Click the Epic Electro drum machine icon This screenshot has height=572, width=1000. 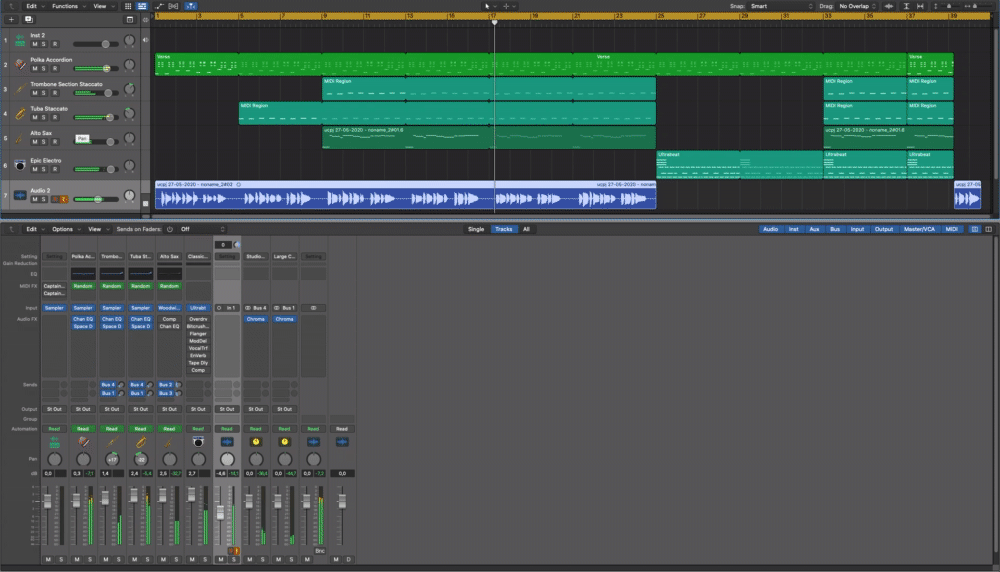click(x=19, y=164)
